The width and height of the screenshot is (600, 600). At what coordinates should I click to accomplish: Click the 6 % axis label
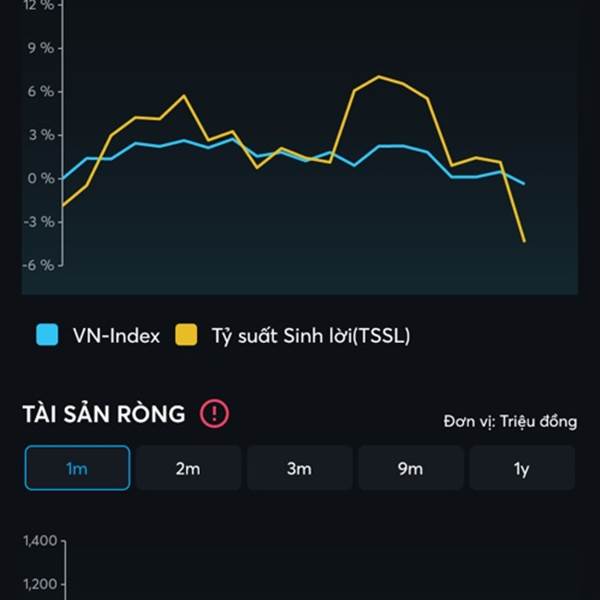click(x=41, y=91)
